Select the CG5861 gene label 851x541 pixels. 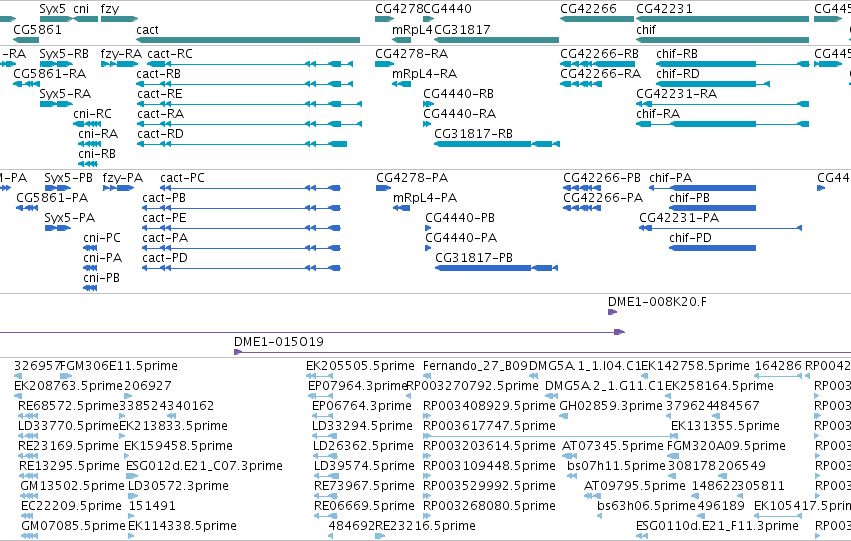pos(37,30)
